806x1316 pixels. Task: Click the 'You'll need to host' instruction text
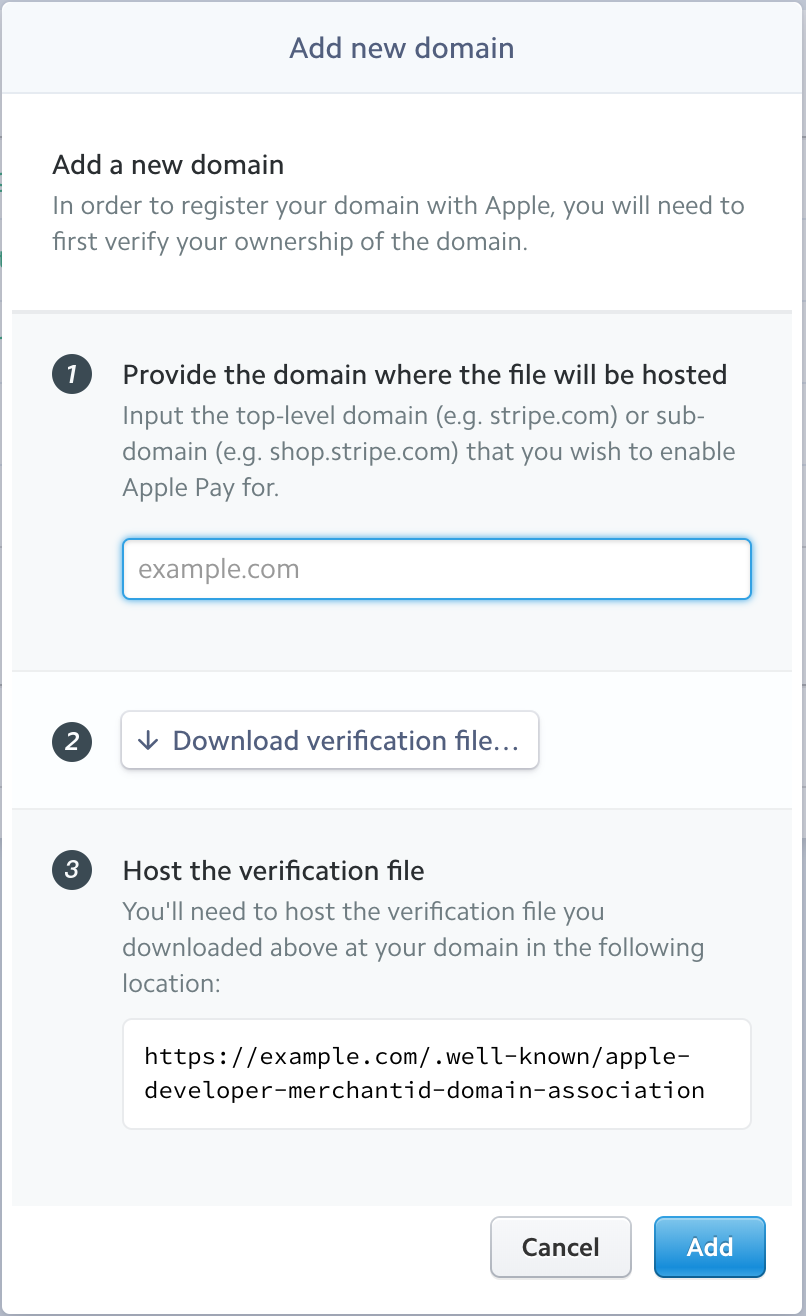tap(413, 947)
